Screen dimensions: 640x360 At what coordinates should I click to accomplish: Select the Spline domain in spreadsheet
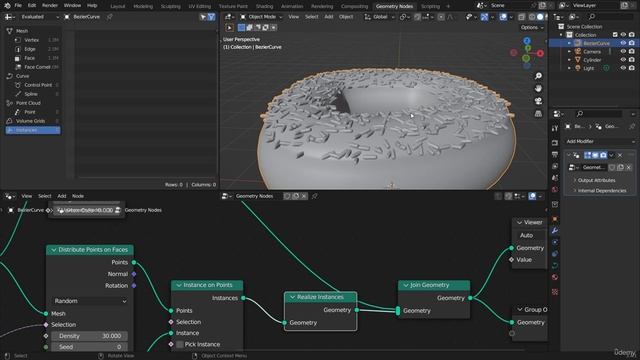point(31,94)
